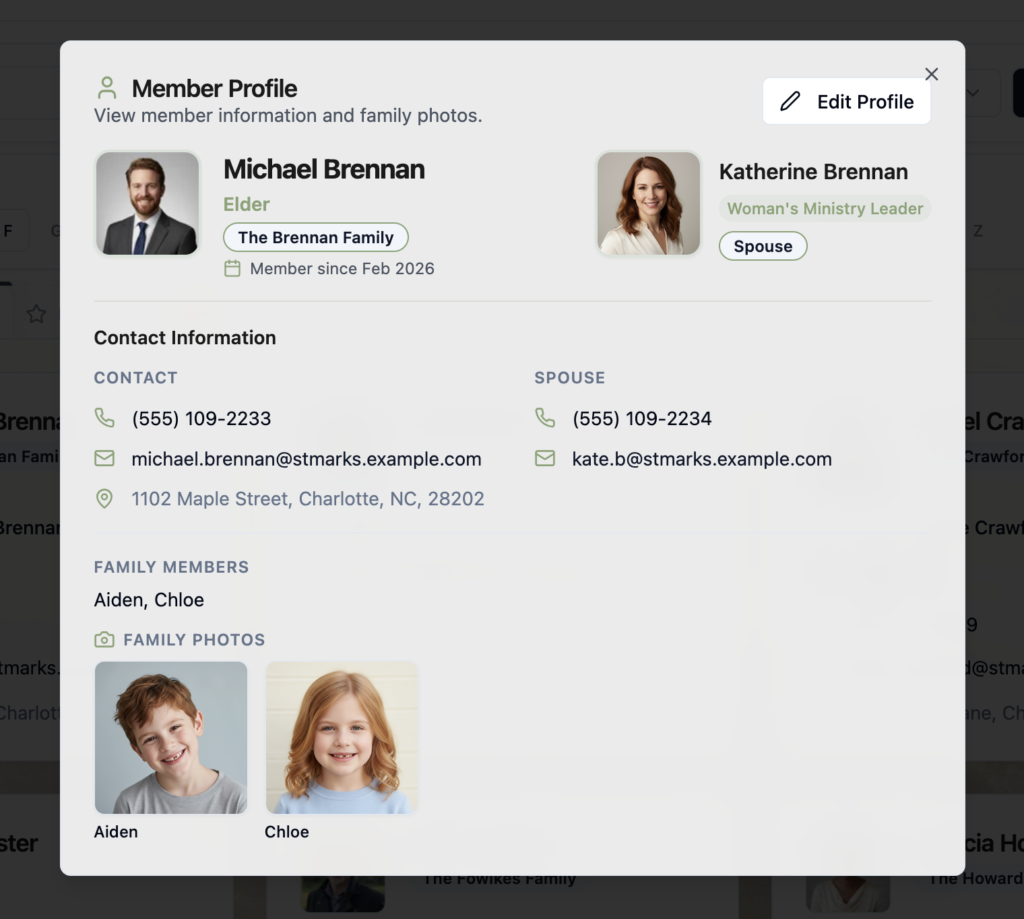The image size is (1024, 919).
Task: Click the envelope icon beside kate.b email
Action: point(545,459)
